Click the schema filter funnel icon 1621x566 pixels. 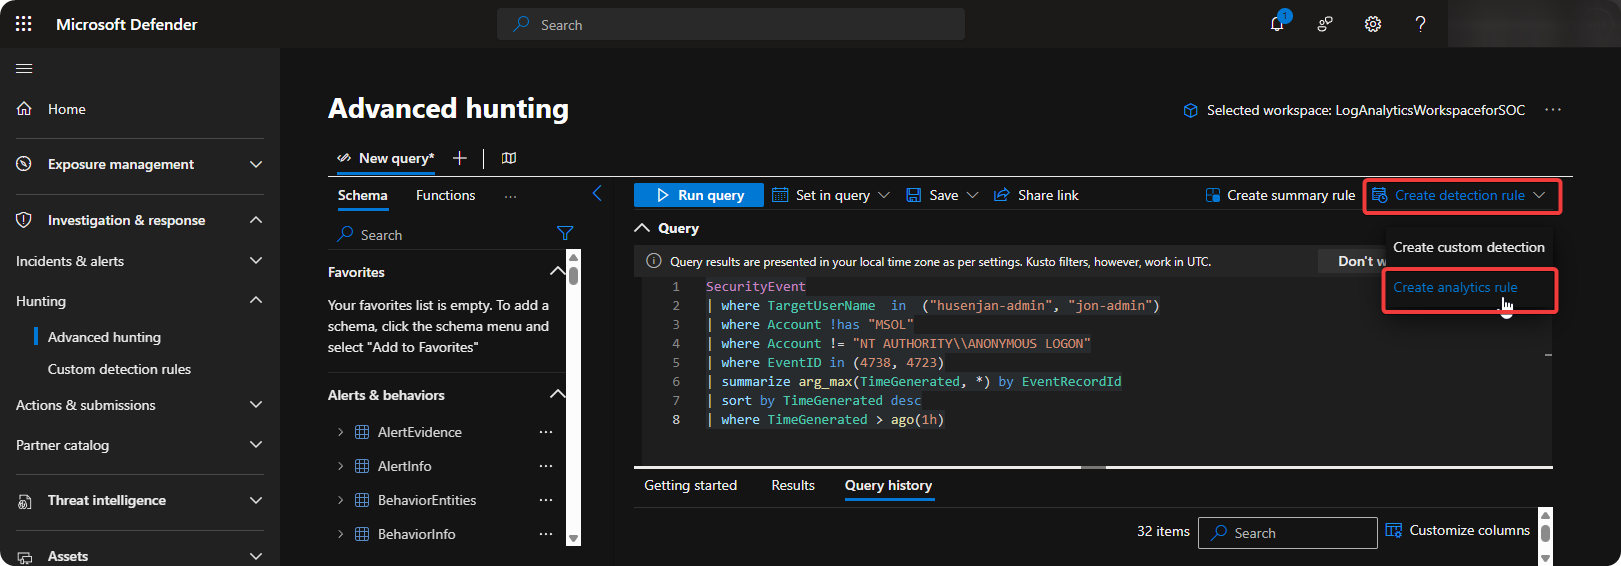click(565, 233)
